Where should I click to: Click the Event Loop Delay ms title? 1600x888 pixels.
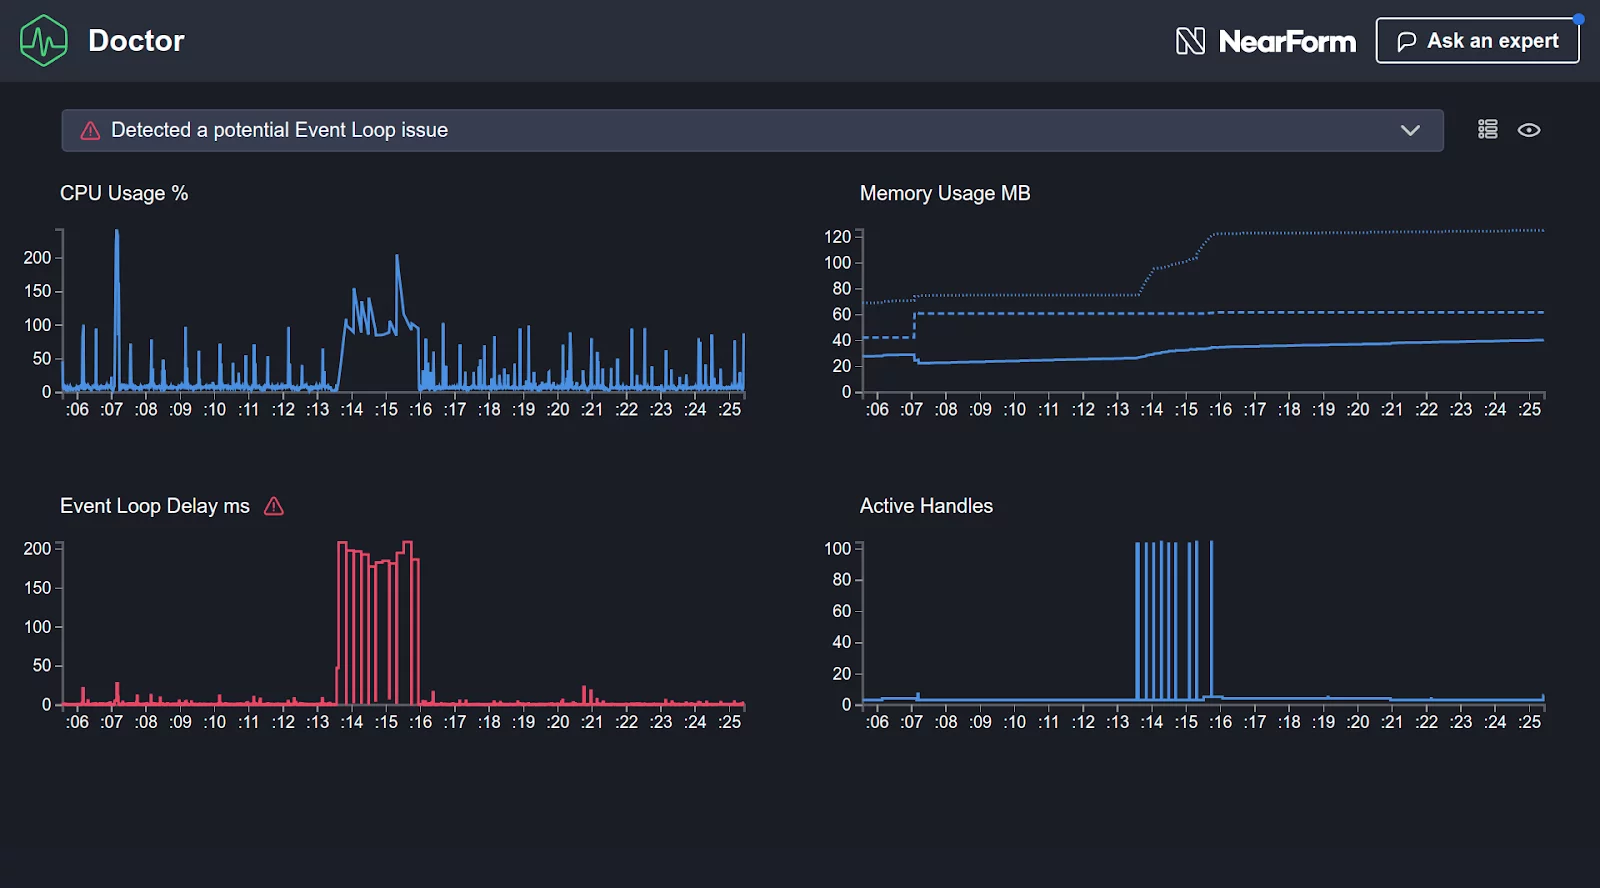pyautogui.click(x=155, y=506)
